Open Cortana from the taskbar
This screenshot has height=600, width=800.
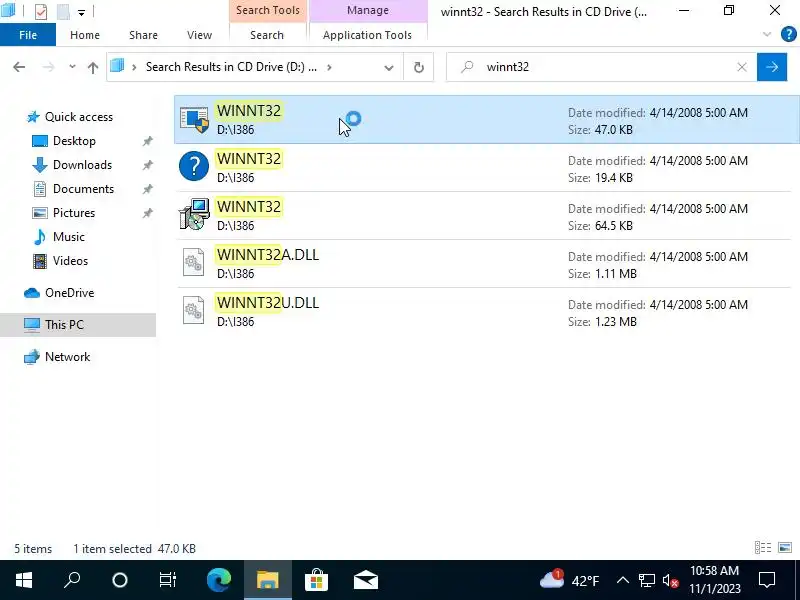pos(120,580)
